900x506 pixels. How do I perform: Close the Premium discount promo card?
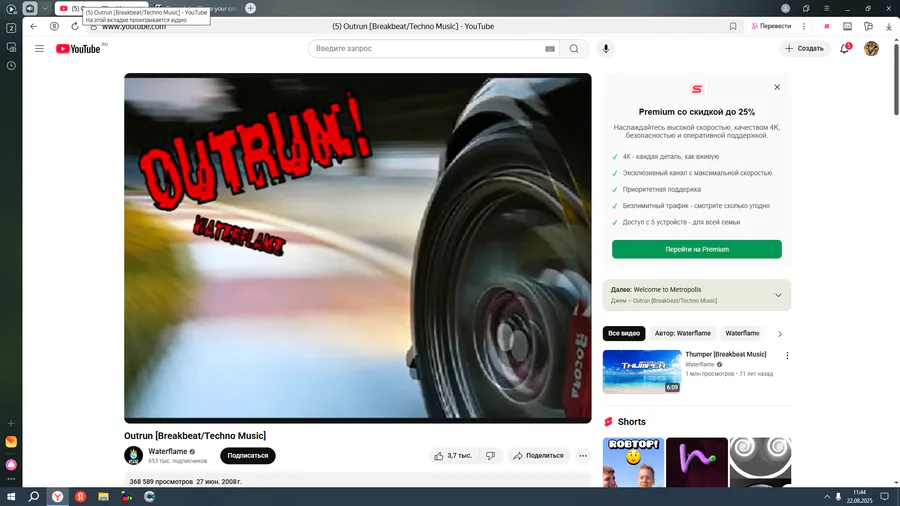[x=777, y=87]
